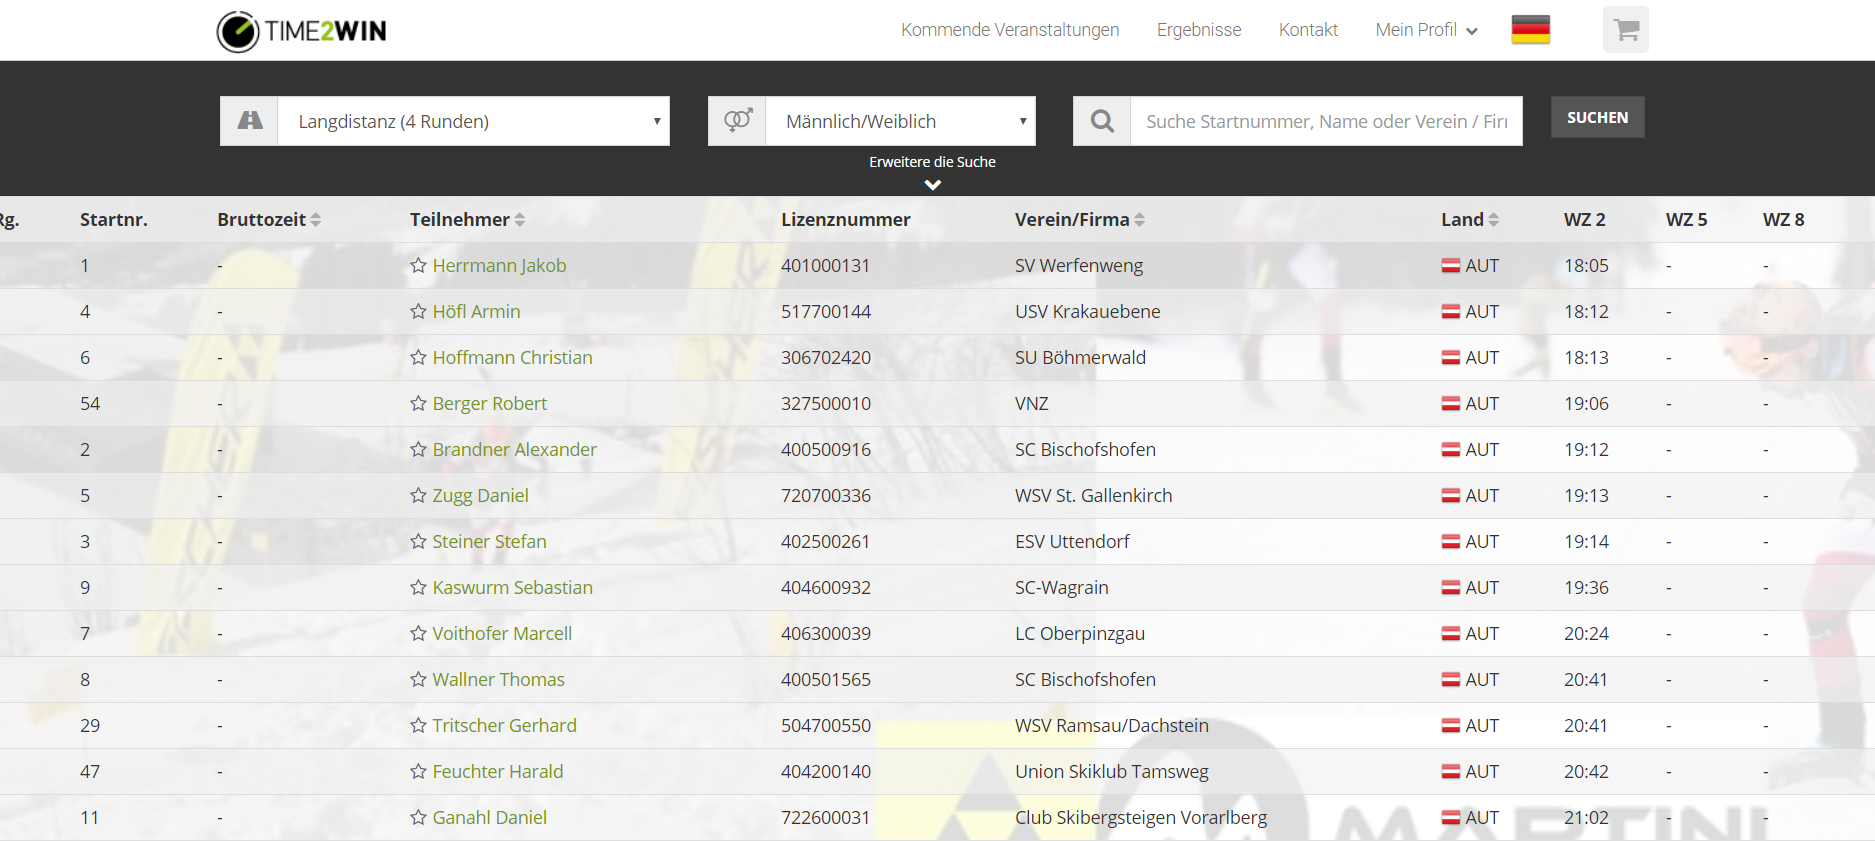Star favorite Tritscher Gerhard

(418, 725)
